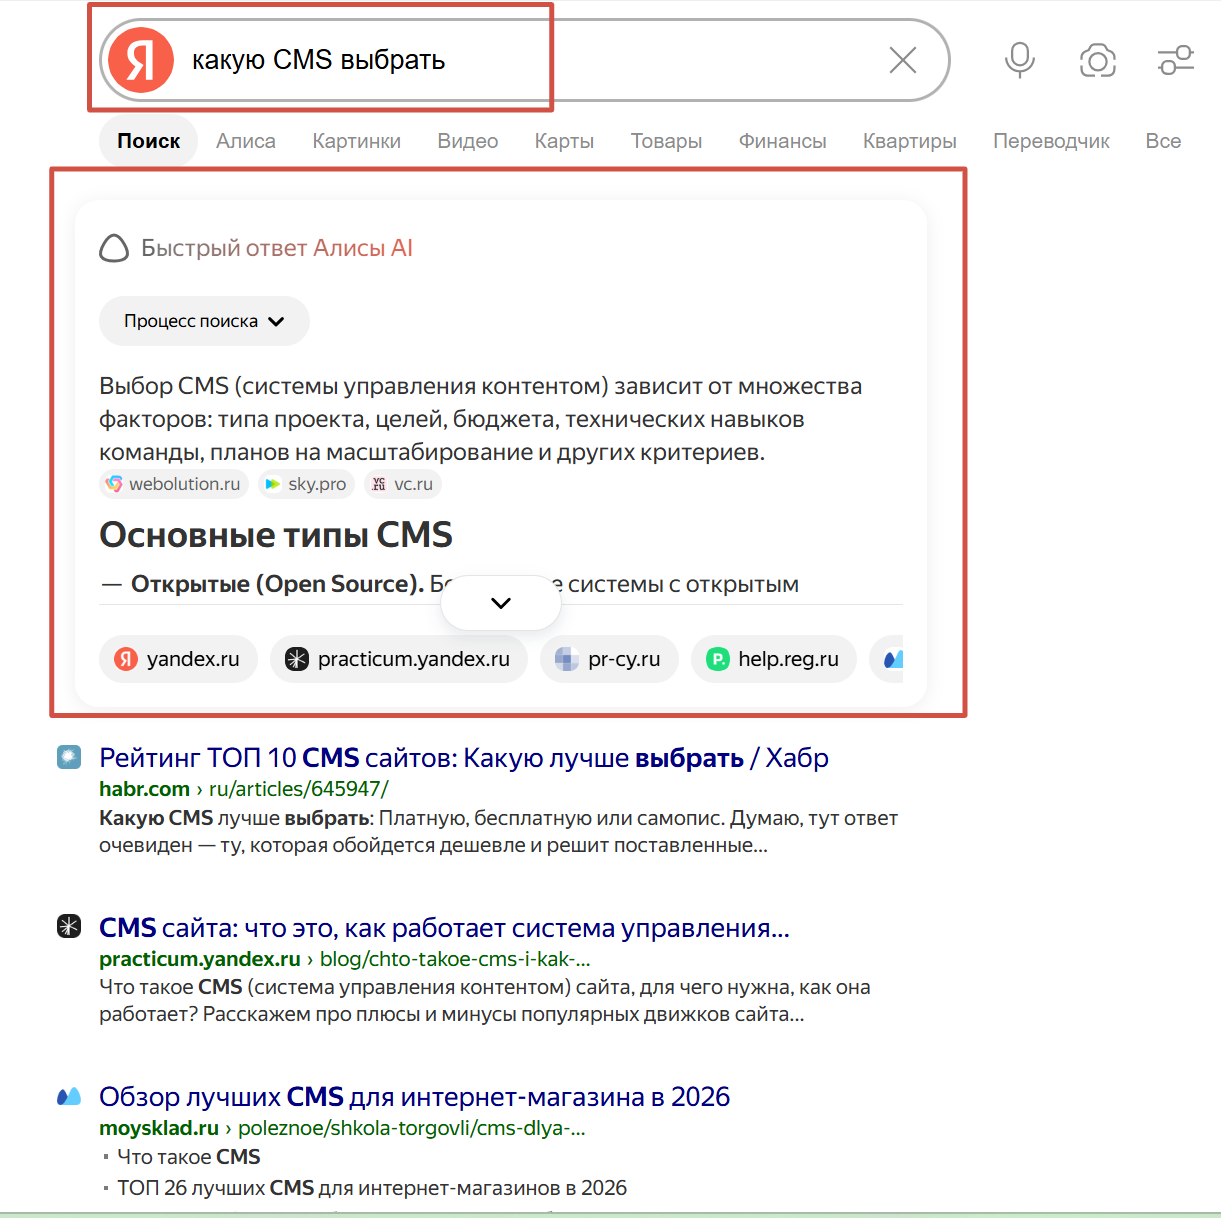Screen dimensions: 1221x1218
Task: Click habr.com result URL
Action: (244, 789)
